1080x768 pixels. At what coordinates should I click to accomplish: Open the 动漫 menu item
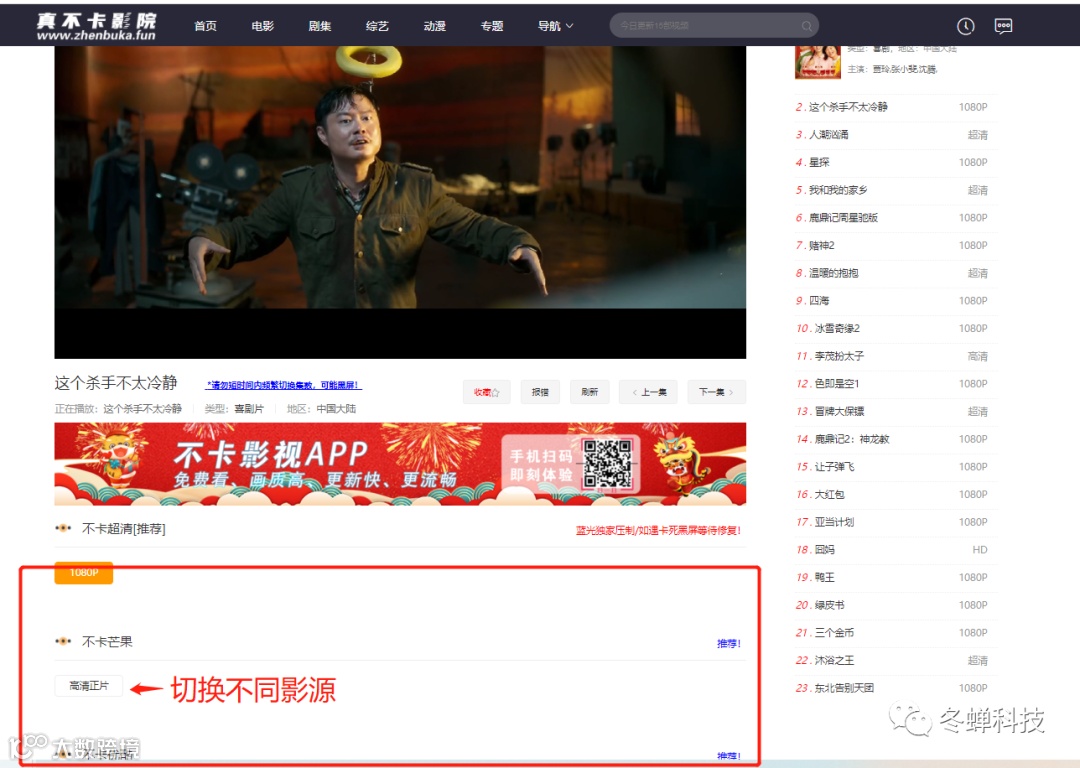pyautogui.click(x=434, y=26)
